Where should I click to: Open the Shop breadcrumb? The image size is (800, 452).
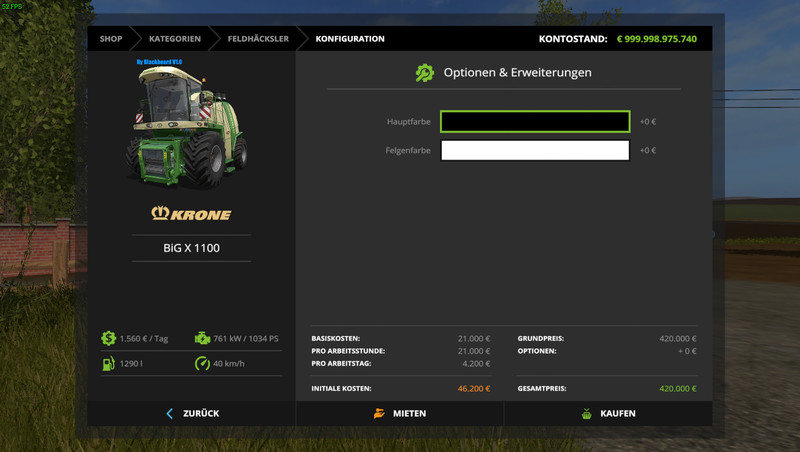111,39
